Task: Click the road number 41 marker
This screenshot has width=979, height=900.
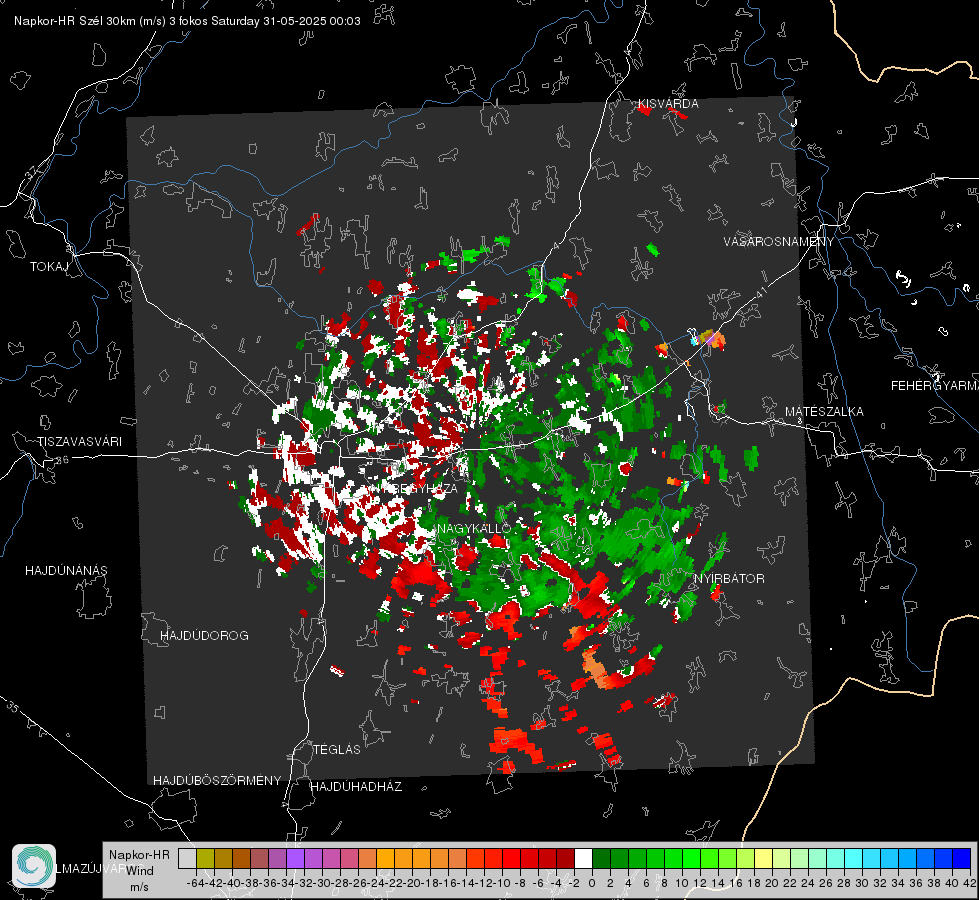Action: 760,292
